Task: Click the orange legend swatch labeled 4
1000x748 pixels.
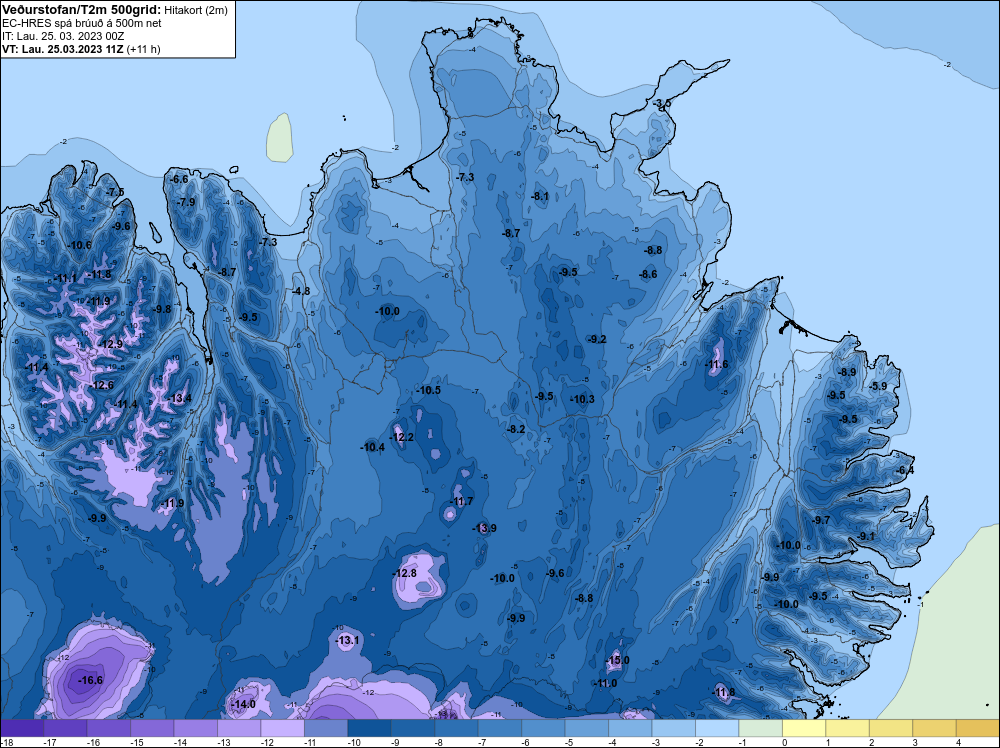Action: pos(978,728)
